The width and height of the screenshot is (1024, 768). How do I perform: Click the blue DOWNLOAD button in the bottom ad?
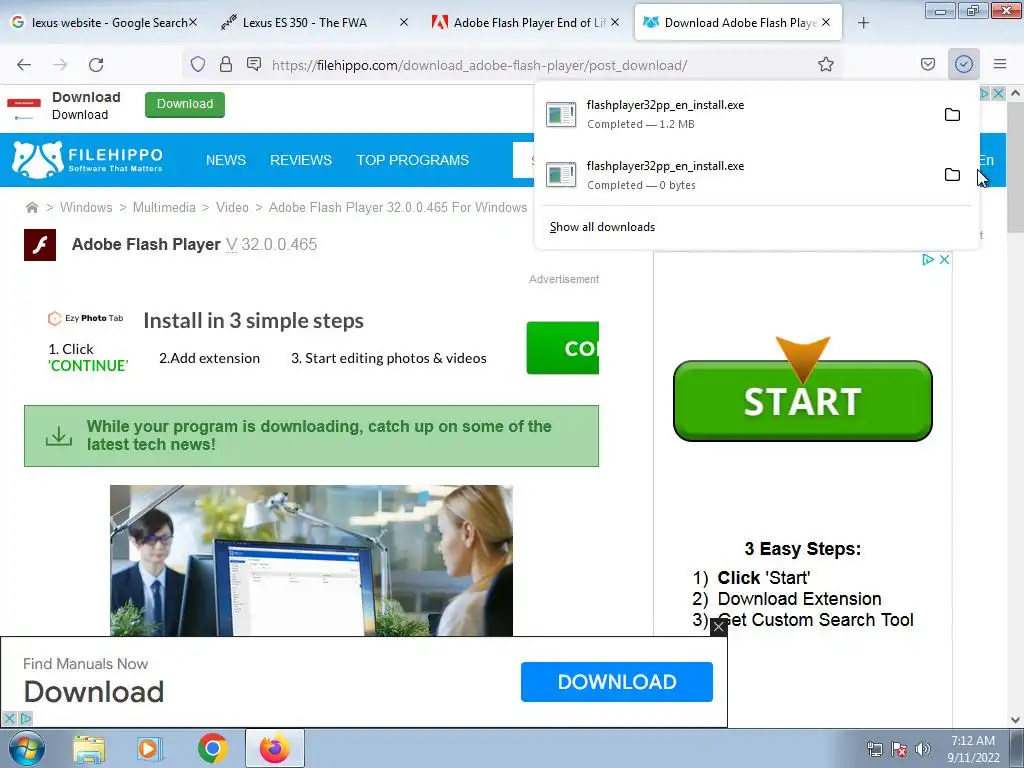(616, 682)
